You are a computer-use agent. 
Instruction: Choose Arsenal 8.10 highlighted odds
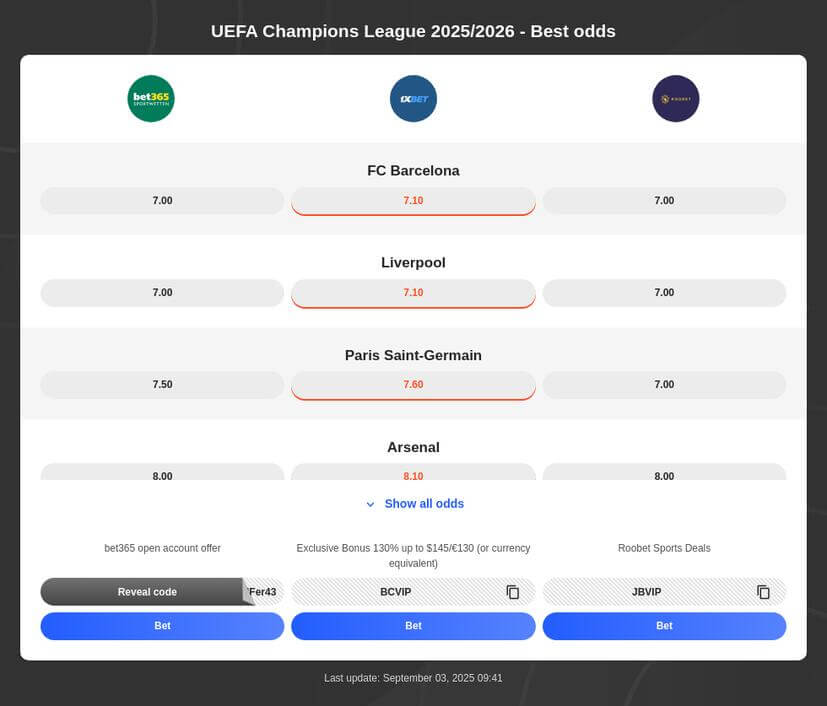pyautogui.click(x=413, y=474)
